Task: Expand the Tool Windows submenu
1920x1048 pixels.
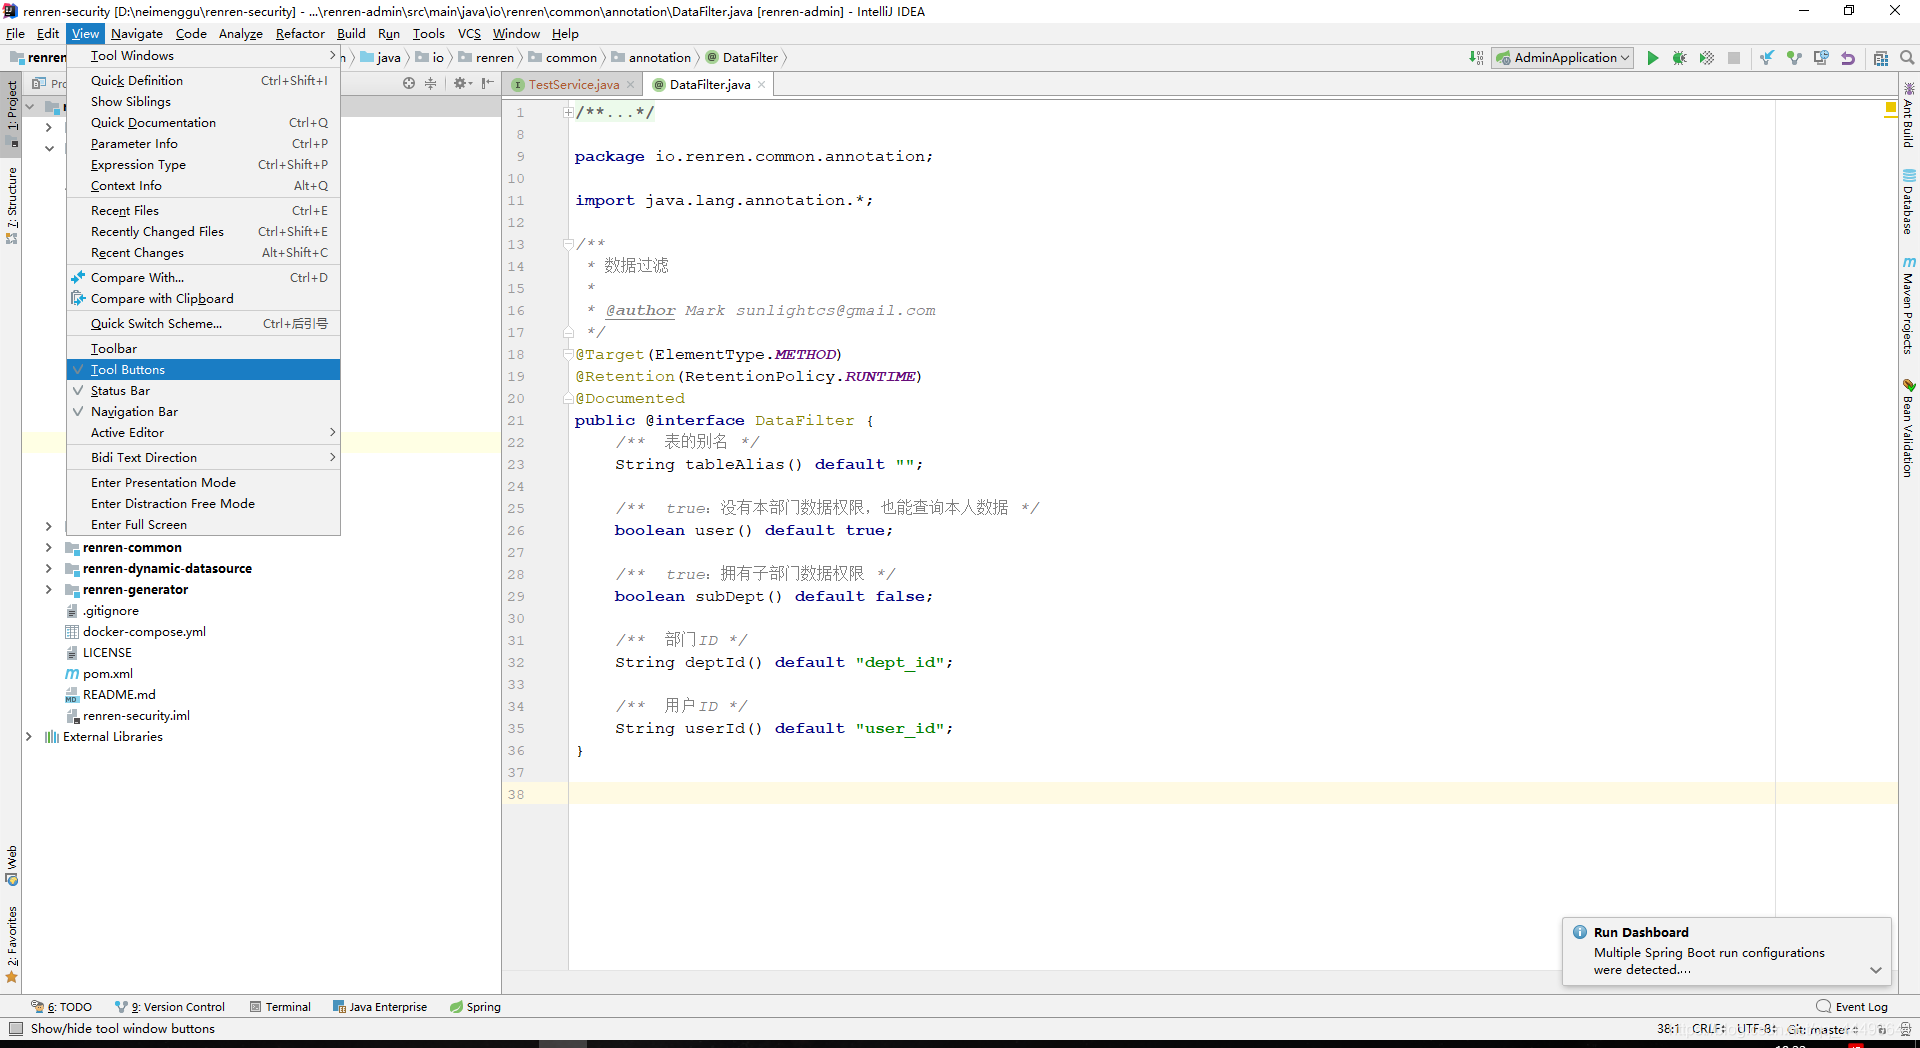Action: [x=204, y=56]
